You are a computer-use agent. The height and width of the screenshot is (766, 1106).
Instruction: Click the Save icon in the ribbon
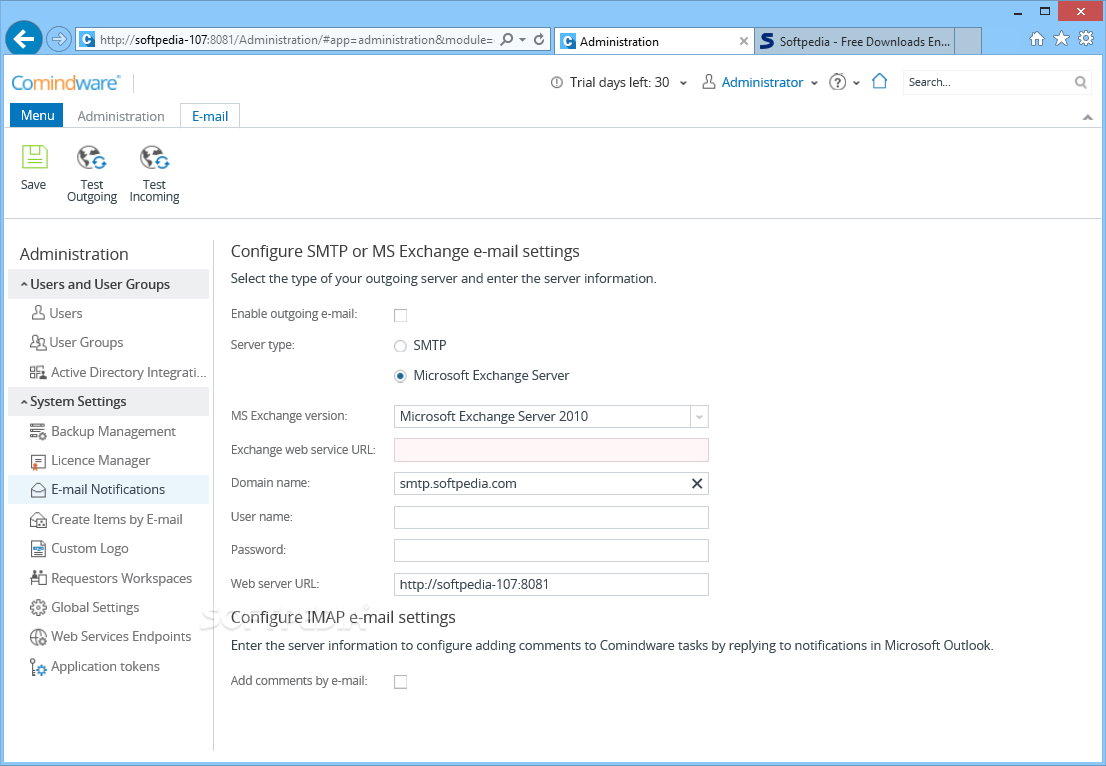pyautogui.click(x=34, y=157)
